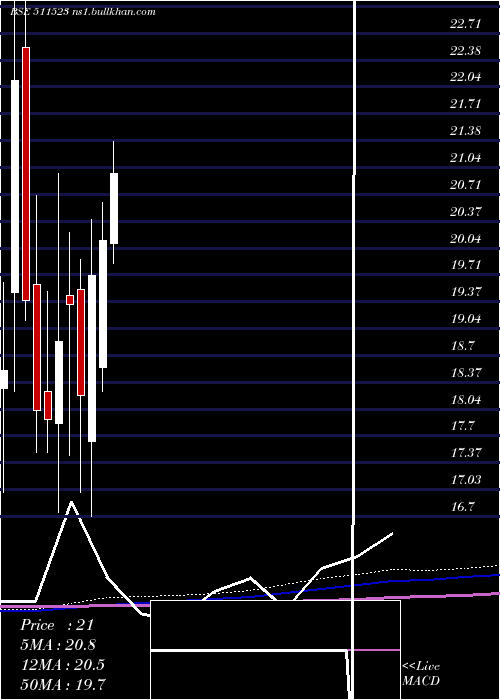The height and width of the screenshot is (700, 500).
Task: Select the 20.04 price level label
Action: point(466,238)
